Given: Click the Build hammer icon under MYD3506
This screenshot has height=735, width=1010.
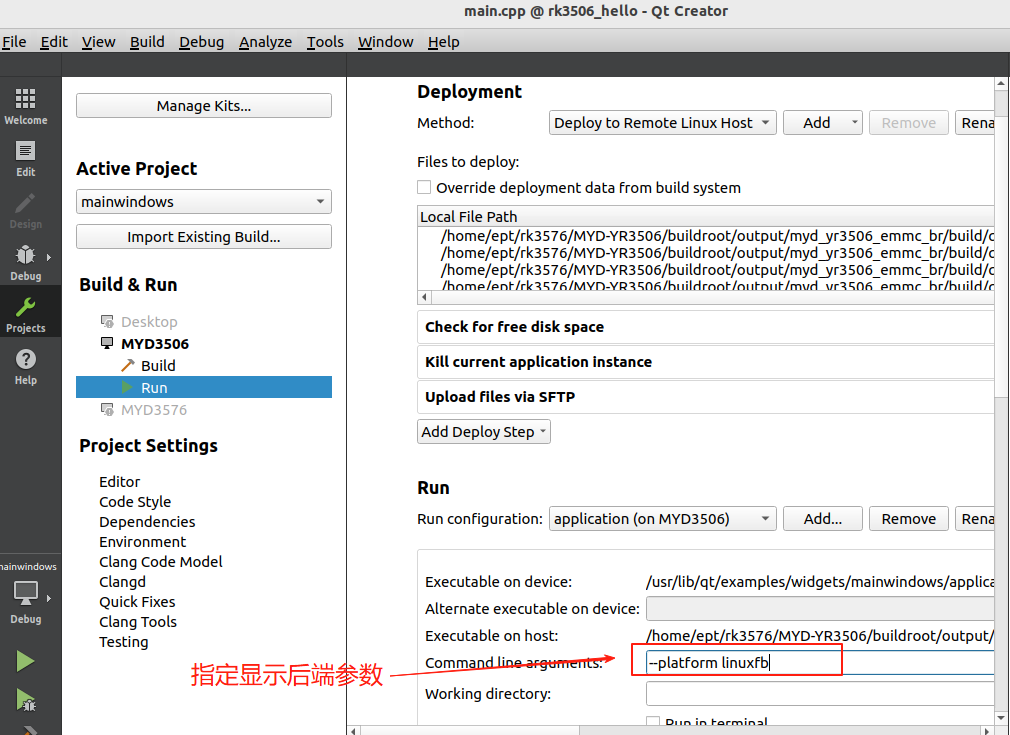Looking at the screenshot, I should [128, 366].
